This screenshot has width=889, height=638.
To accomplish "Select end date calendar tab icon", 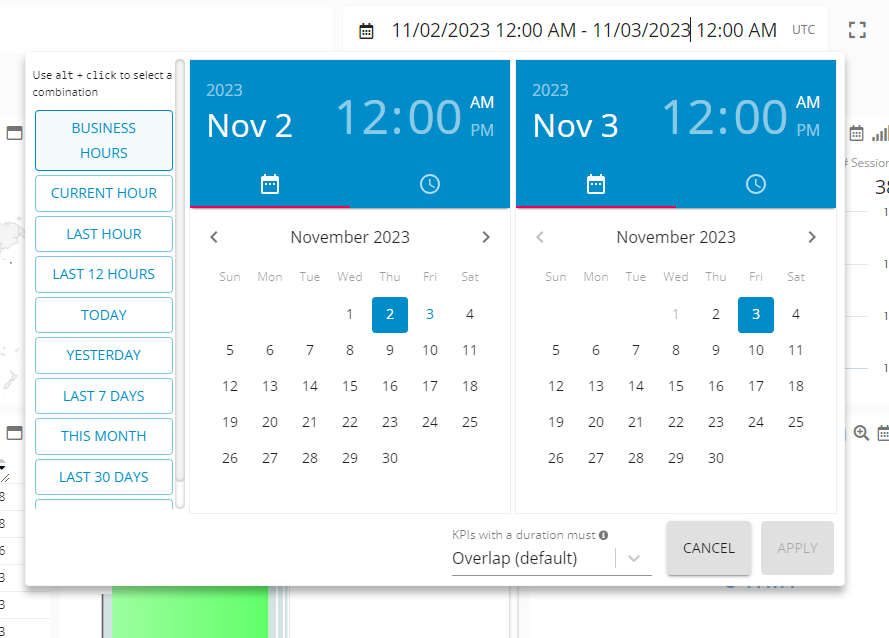I will (x=596, y=184).
